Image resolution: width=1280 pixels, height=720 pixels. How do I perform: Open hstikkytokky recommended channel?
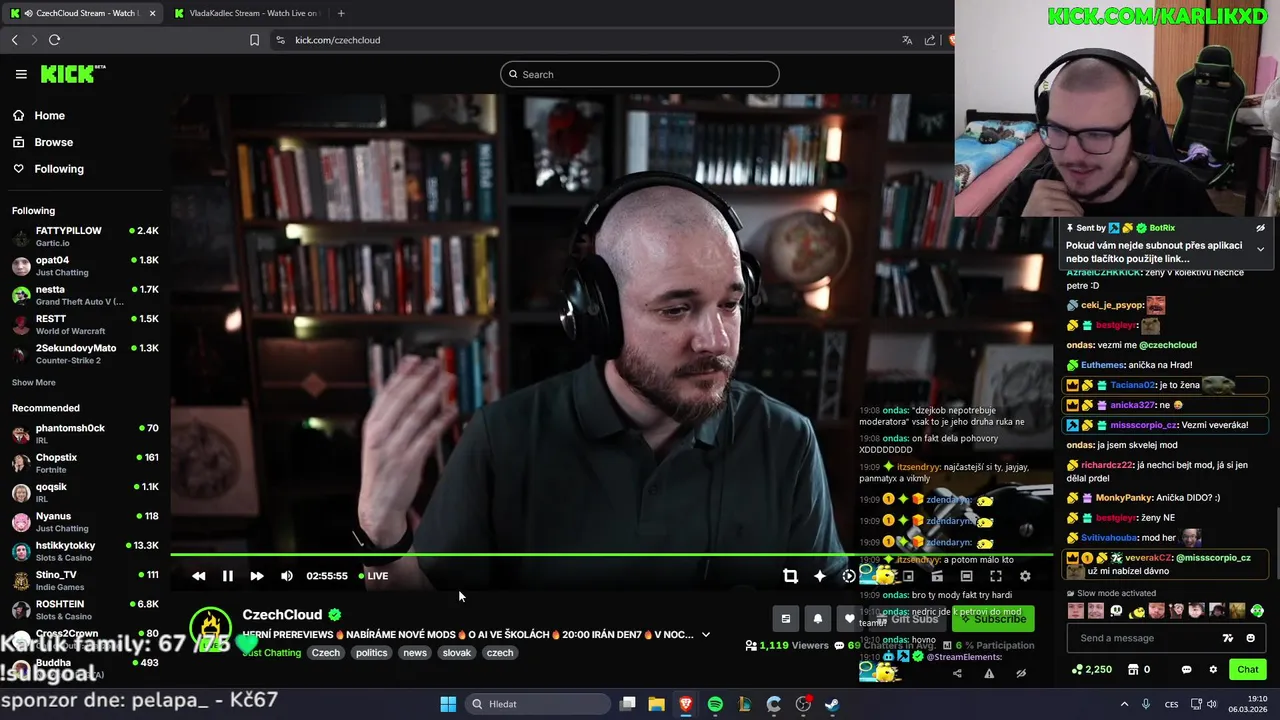pos(85,552)
